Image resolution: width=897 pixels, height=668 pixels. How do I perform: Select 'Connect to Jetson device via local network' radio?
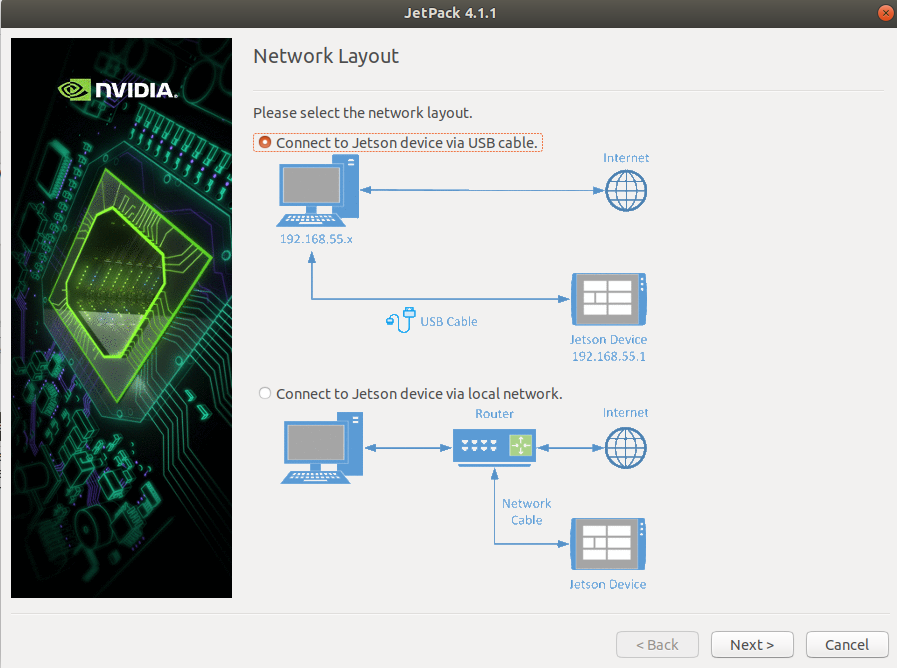click(264, 393)
